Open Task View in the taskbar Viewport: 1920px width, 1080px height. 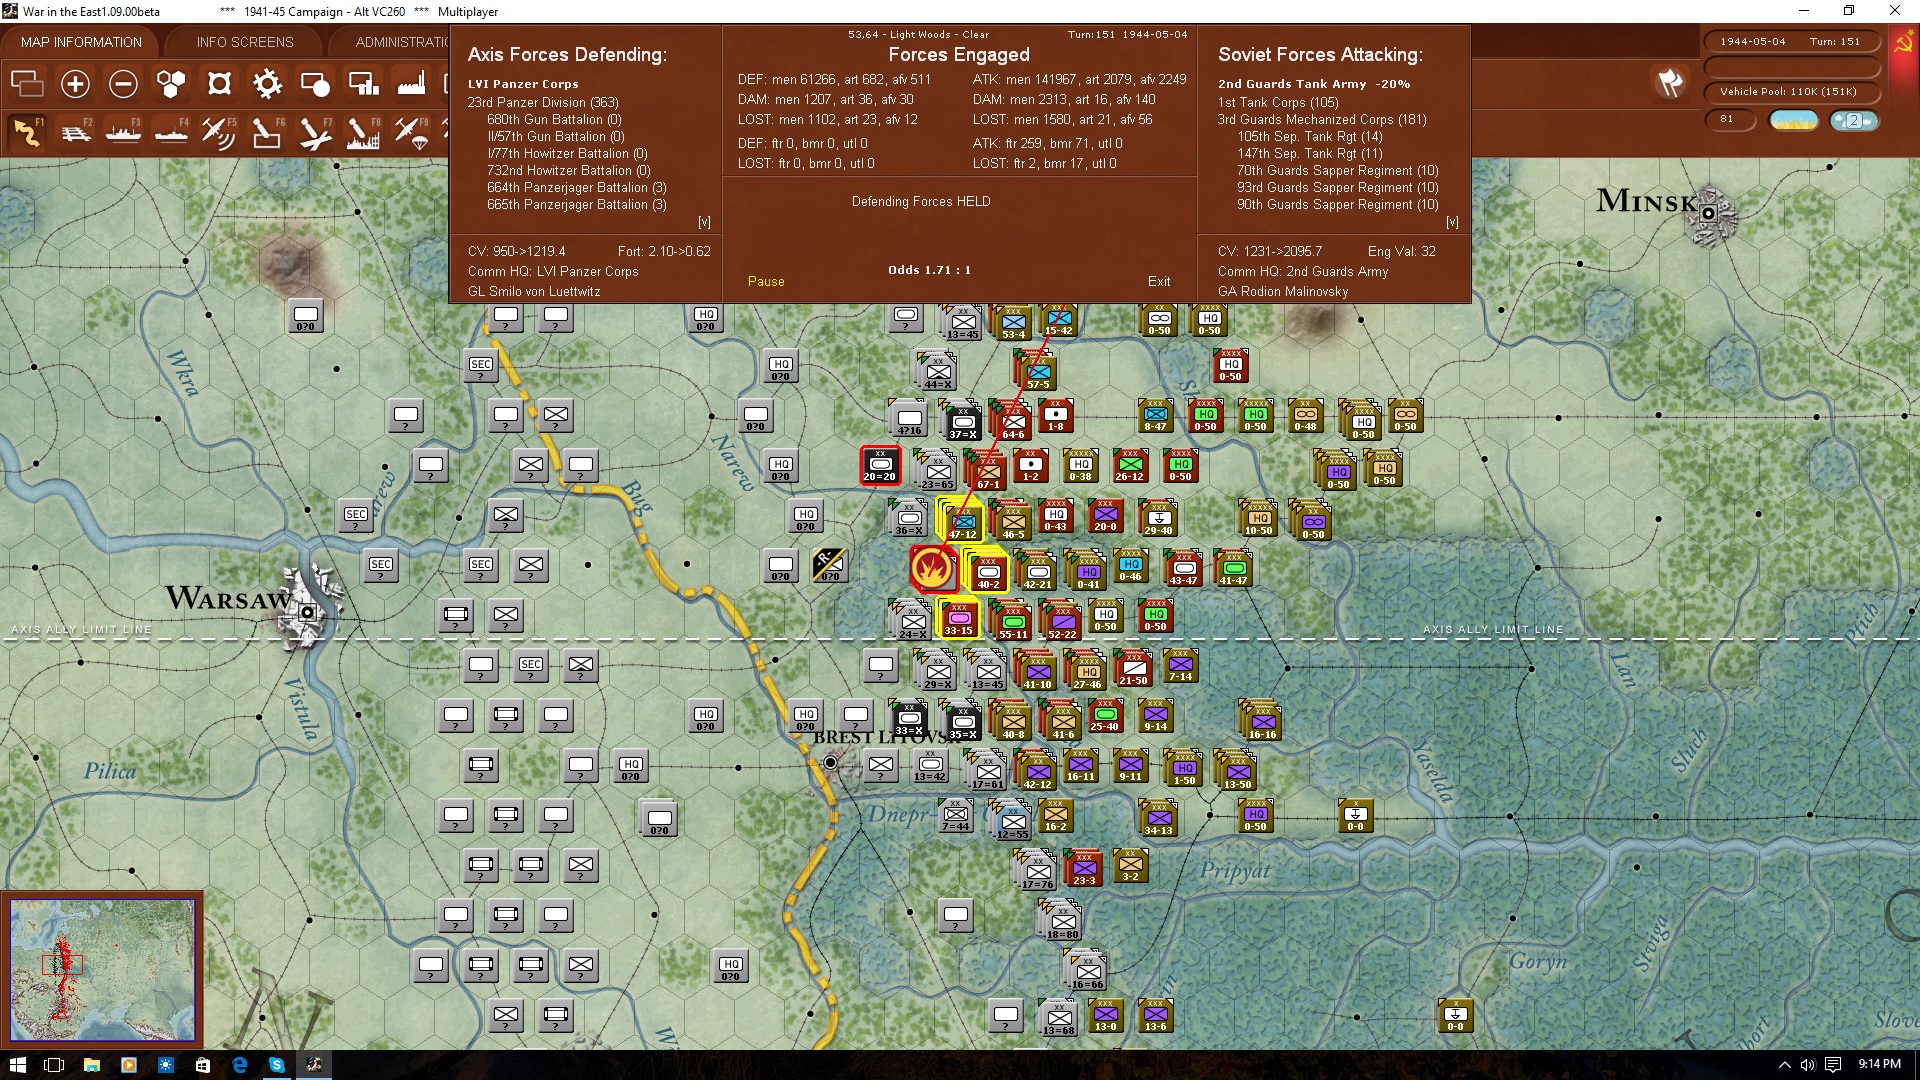[x=54, y=1065]
